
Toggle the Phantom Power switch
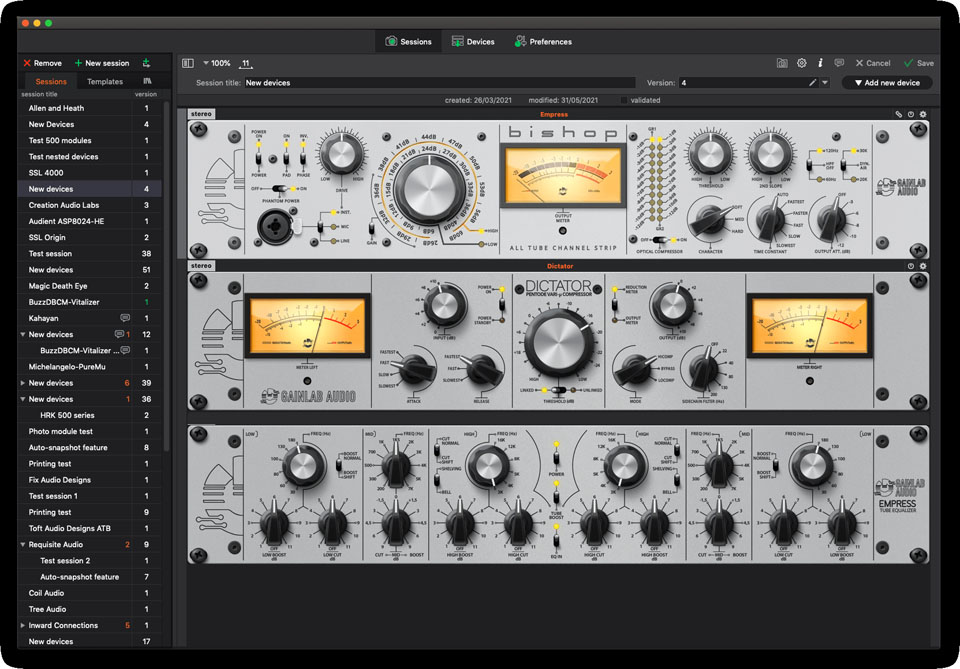pos(280,189)
